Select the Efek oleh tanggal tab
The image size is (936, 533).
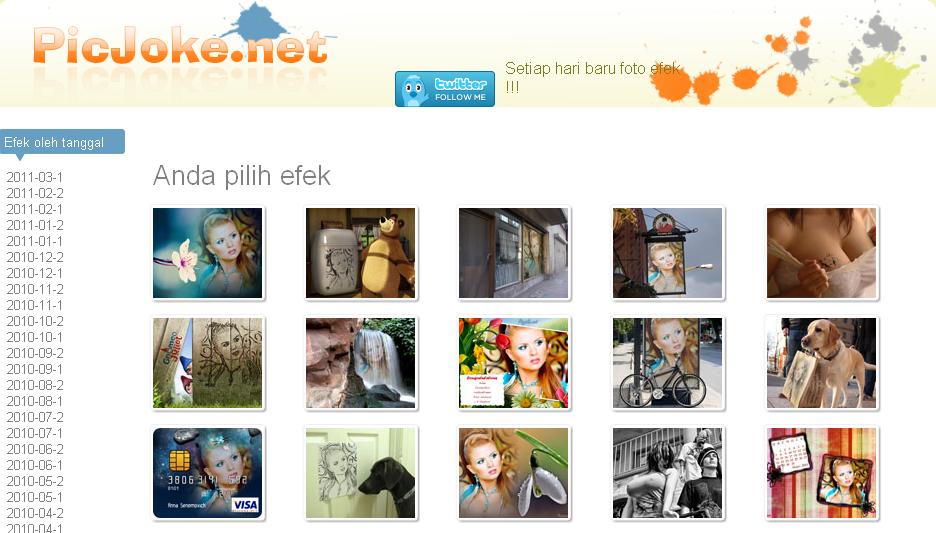pyautogui.click(x=63, y=142)
